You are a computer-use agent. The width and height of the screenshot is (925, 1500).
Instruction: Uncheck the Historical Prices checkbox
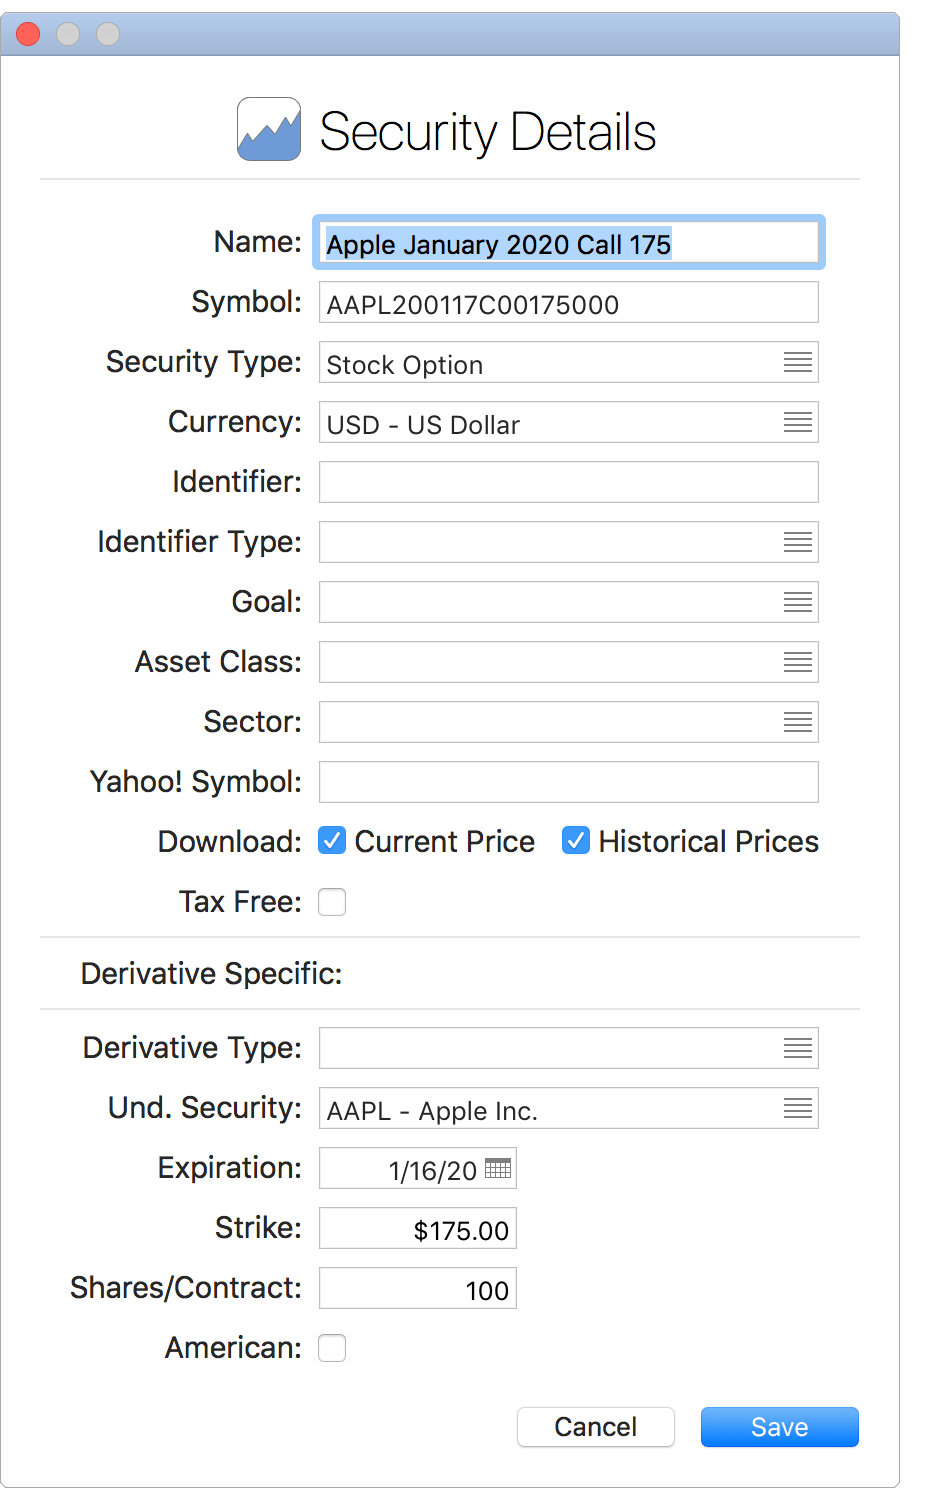(575, 841)
